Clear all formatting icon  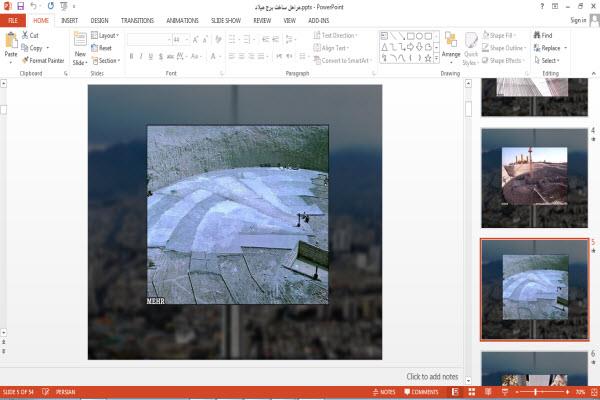pyautogui.click(x=218, y=39)
